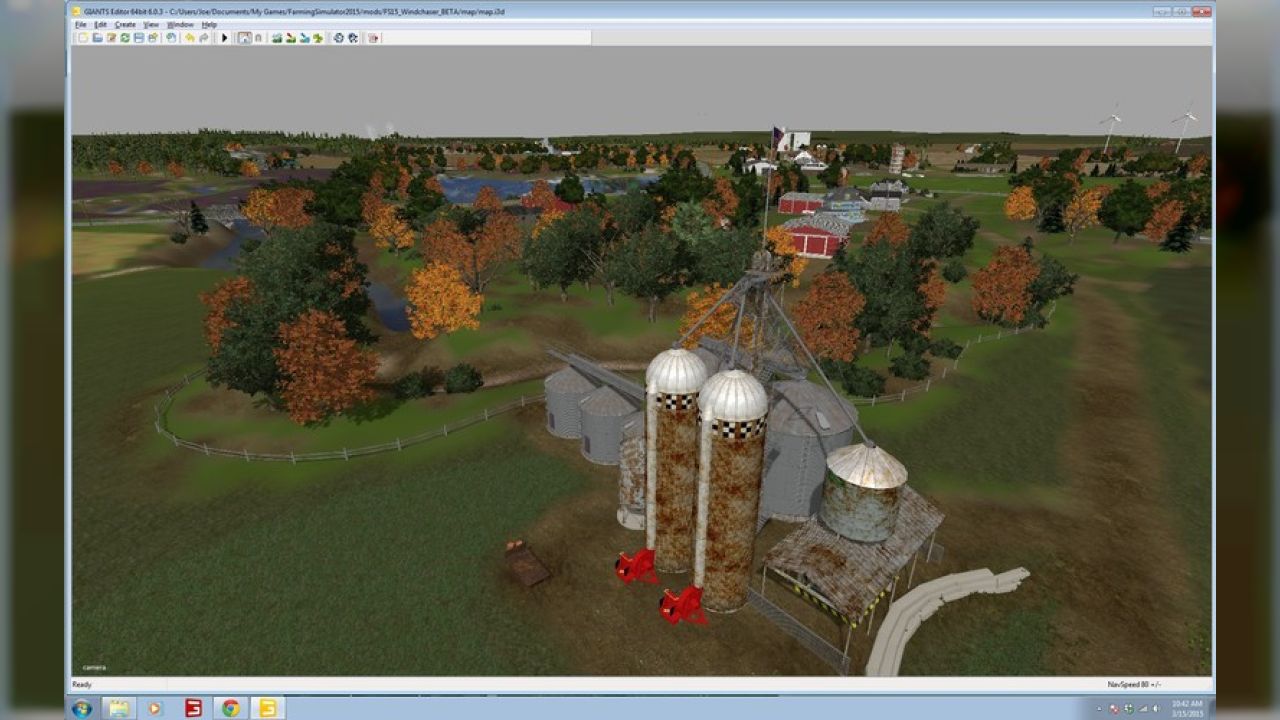Click the Open file folder icon
Viewport: 1280px width, 720px height.
(x=97, y=37)
